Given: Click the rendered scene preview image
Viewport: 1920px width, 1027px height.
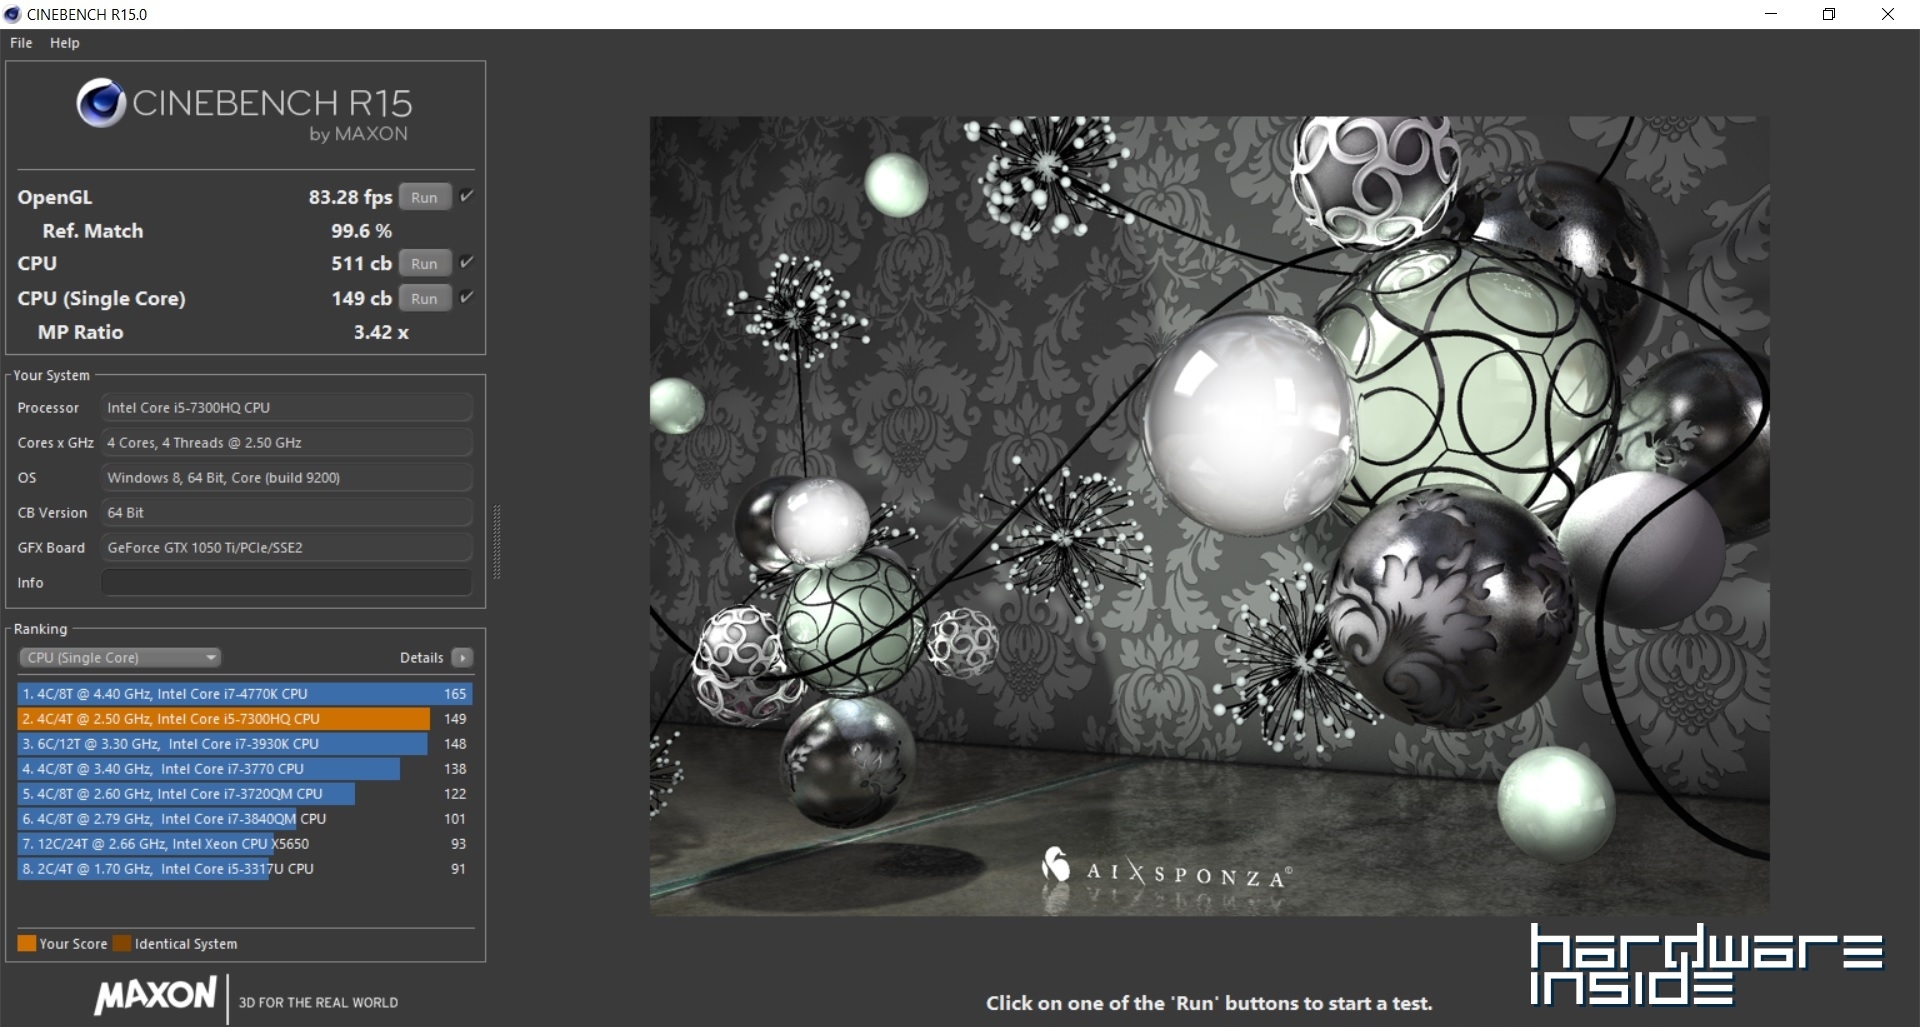Looking at the screenshot, I should pyautogui.click(x=1209, y=515).
